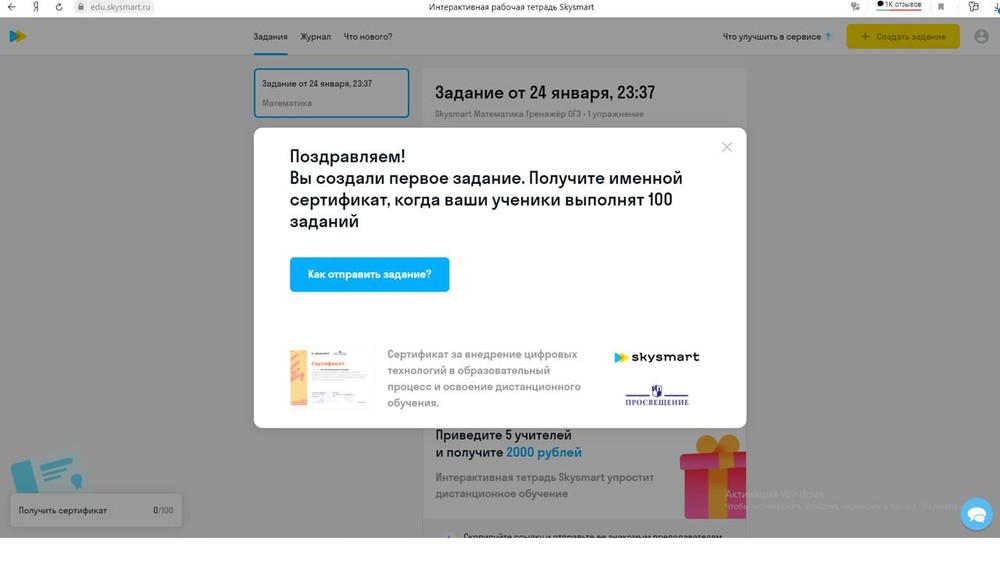This screenshot has width=1000, height=563.
Task: Click the user profile avatar icon
Action: tap(981, 37)
